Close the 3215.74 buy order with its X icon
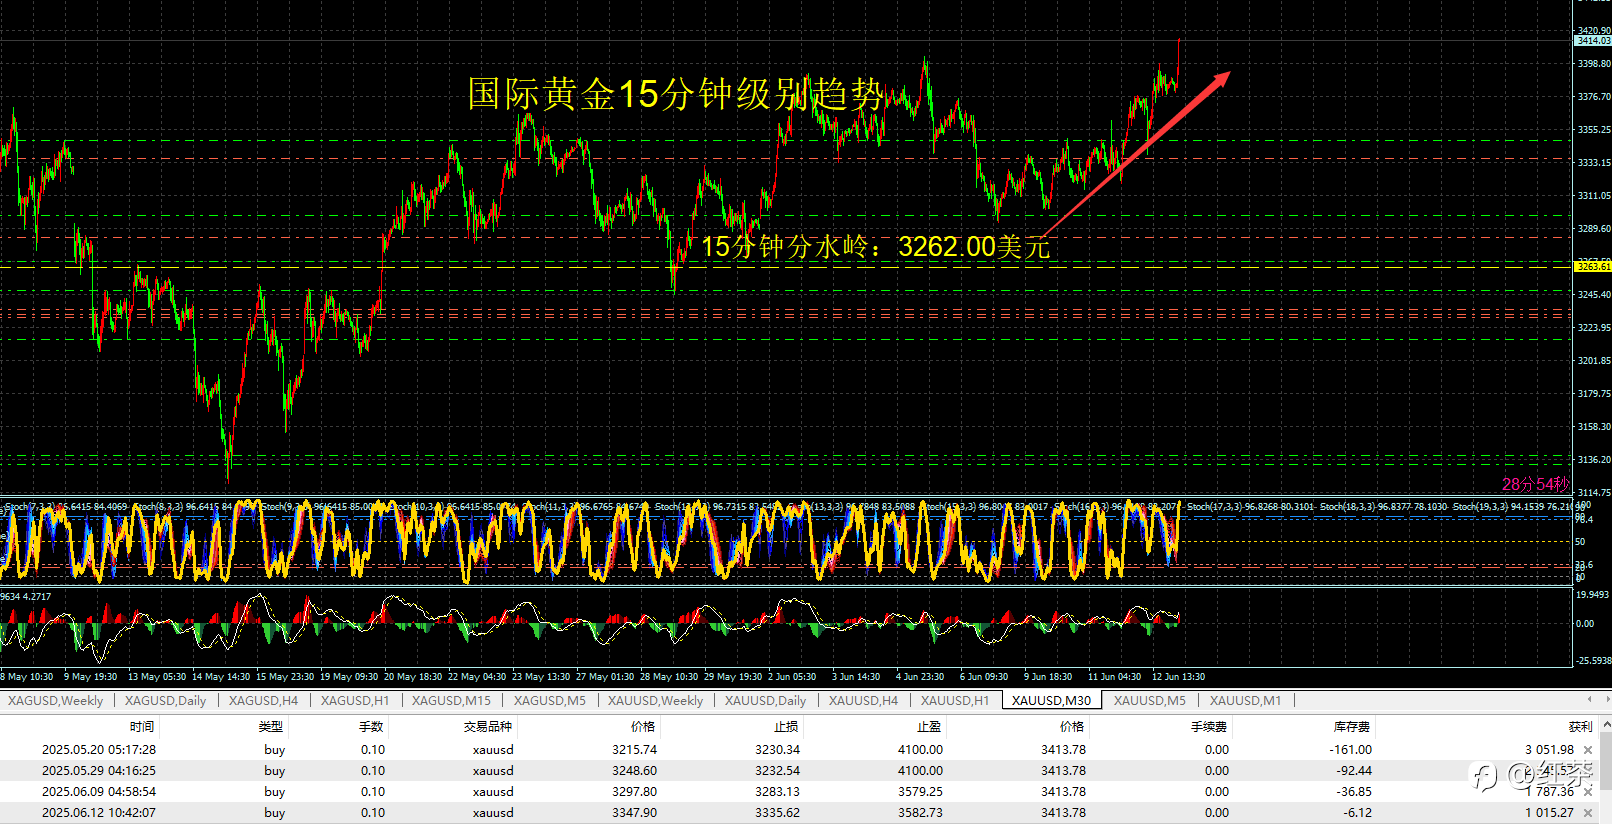Image resolution: width=1612 pixels, height=824 pixels. coord(1588,750)
